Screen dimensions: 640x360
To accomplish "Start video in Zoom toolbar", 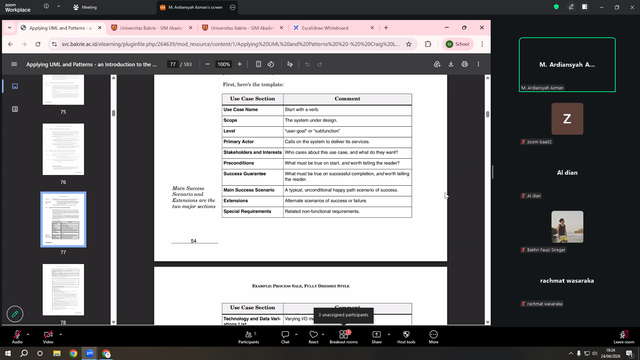I will pyautogui.click(x=48, y=337).
